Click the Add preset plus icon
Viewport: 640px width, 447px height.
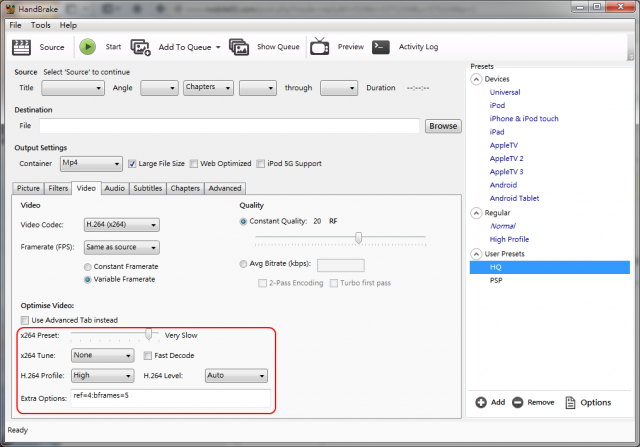(x=481, y=403)
